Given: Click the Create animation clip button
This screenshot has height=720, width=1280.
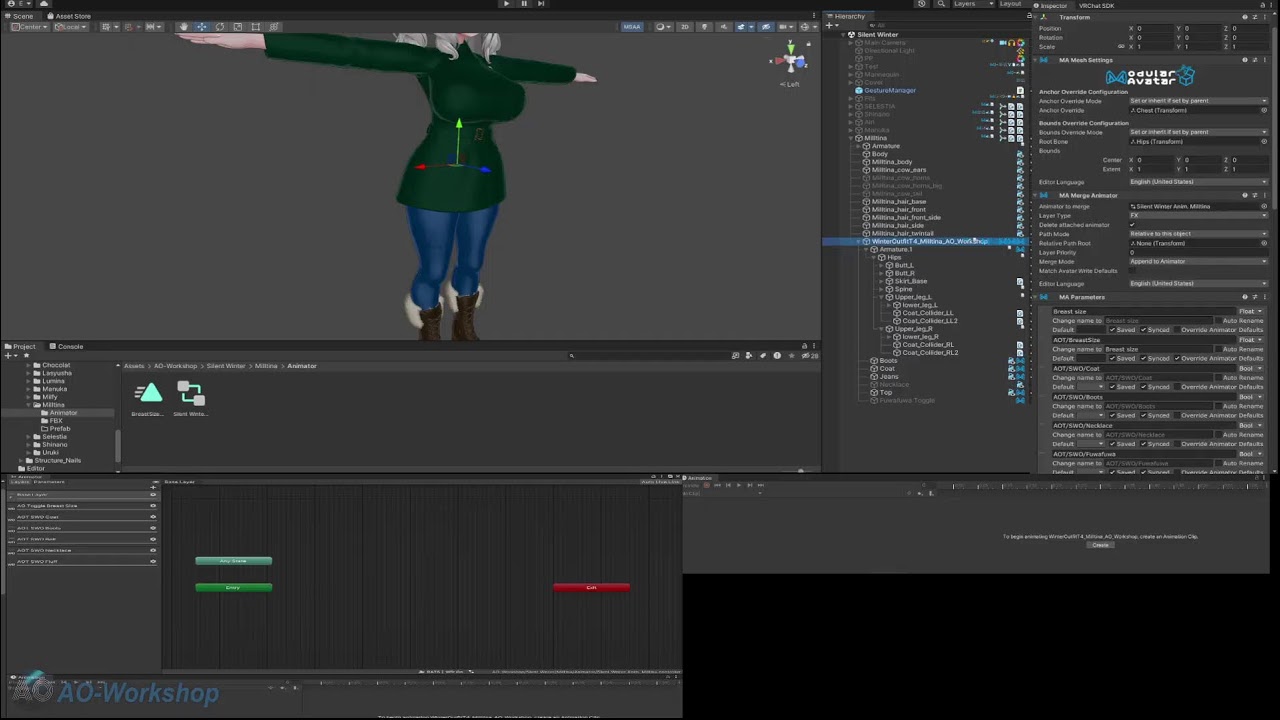Looking at the screenshot, I should point(1100,545).
